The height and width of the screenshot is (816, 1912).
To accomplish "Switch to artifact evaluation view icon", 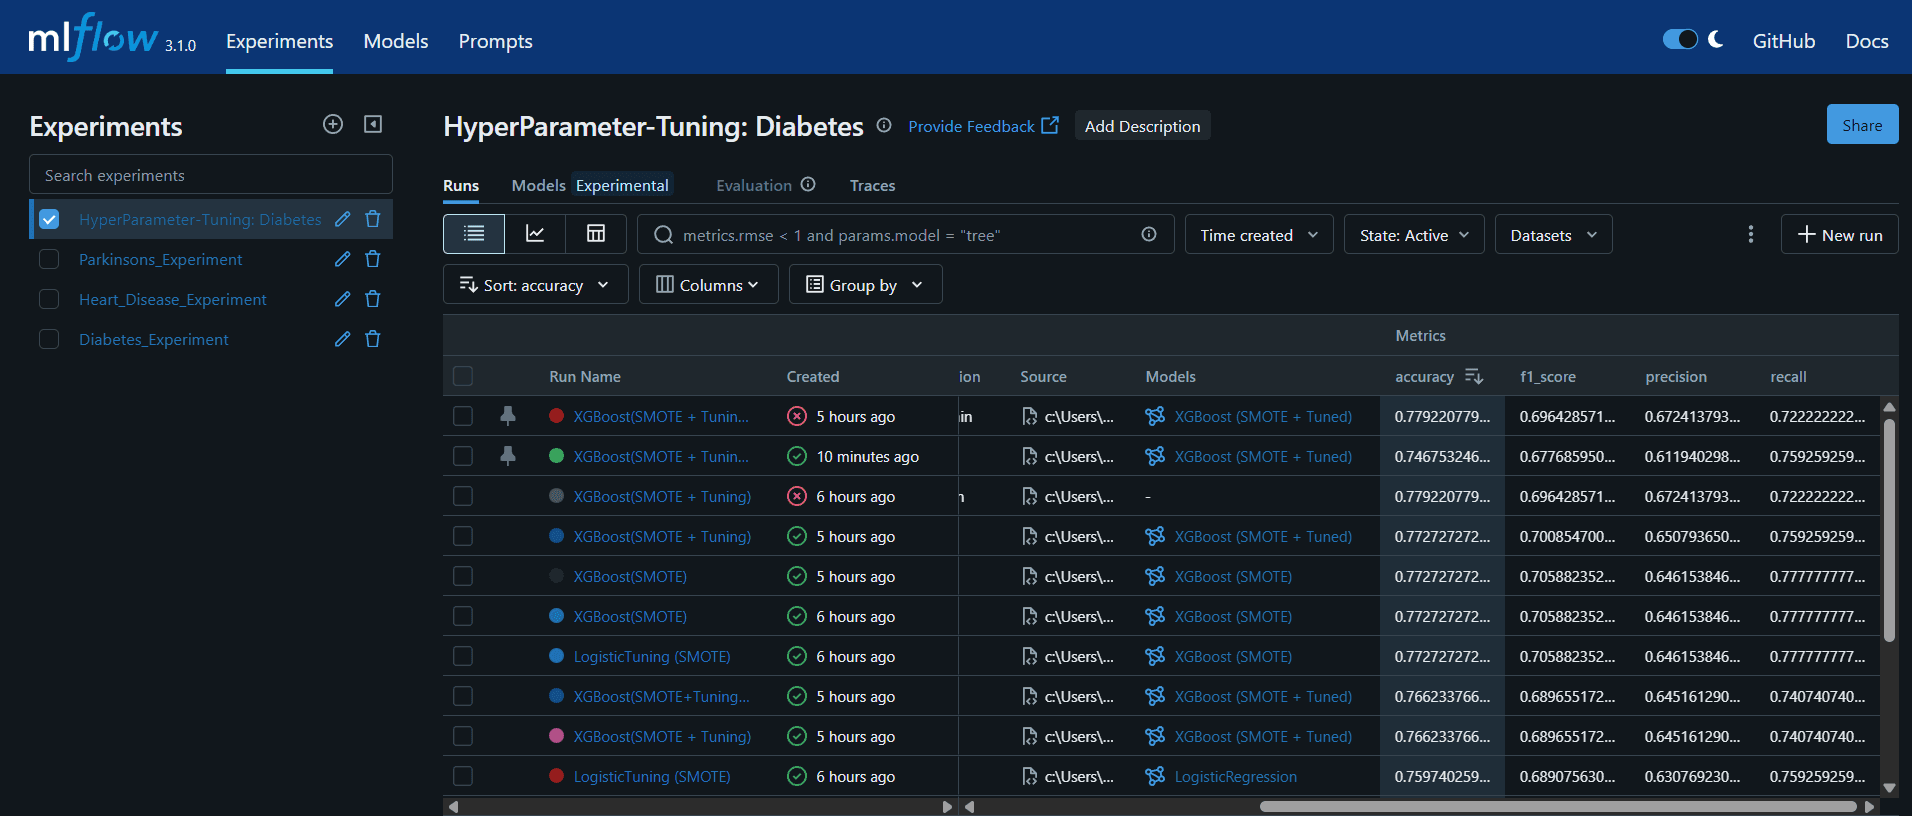I will point(596,234).
